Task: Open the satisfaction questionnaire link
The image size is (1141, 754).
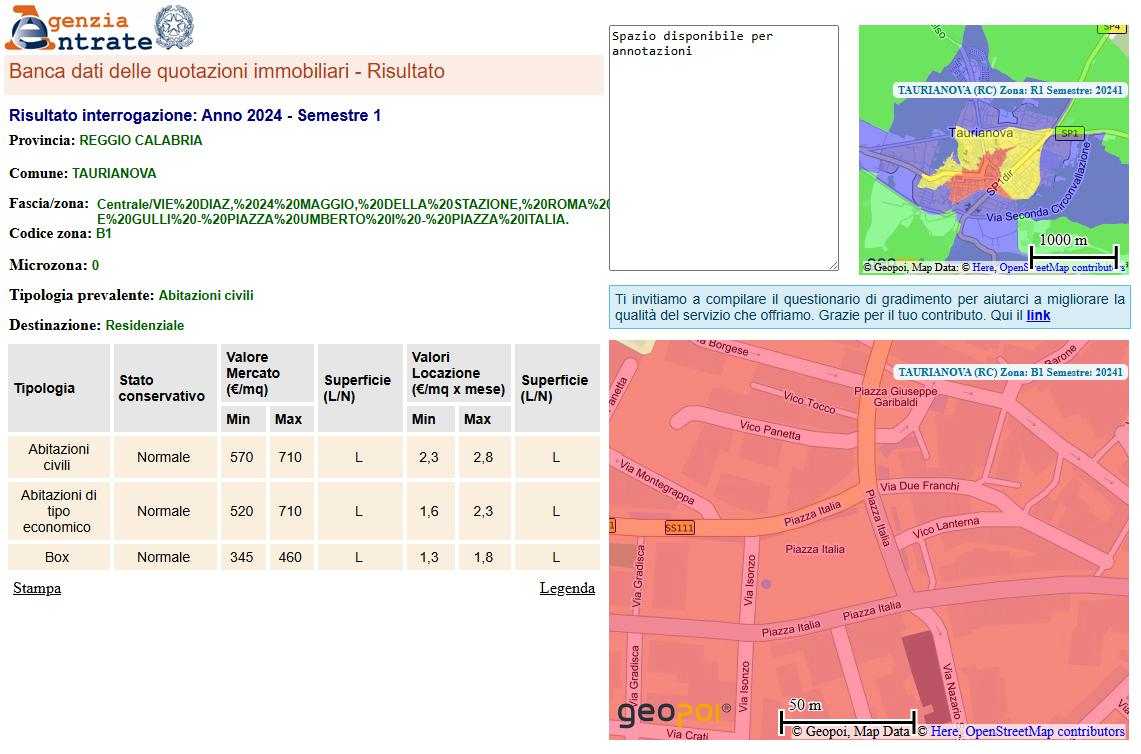Action: click(x=1038, y=315)
